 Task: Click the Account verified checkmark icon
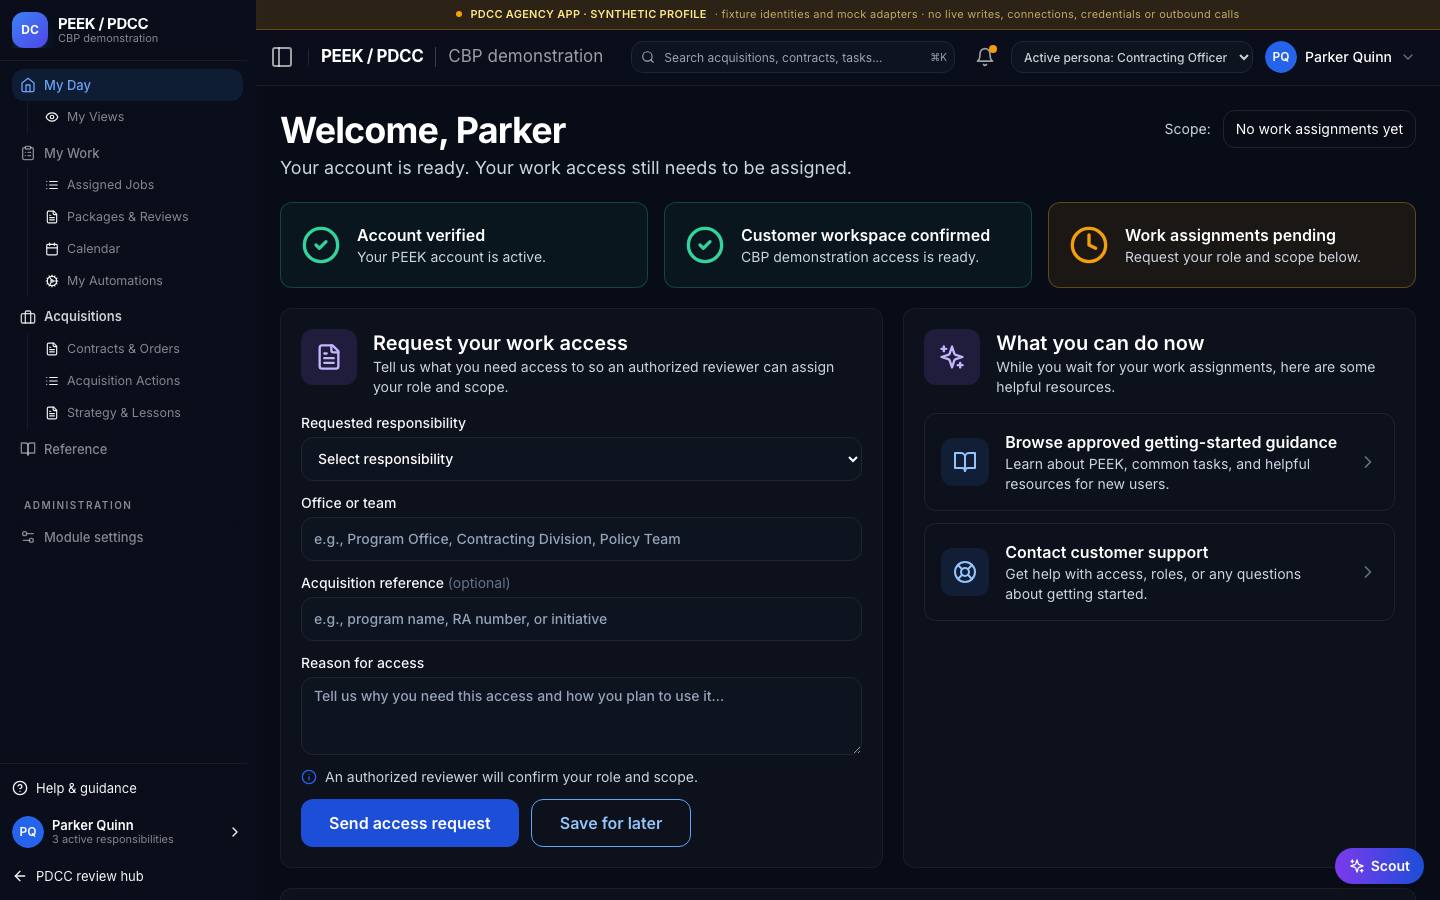coord(321,245)
